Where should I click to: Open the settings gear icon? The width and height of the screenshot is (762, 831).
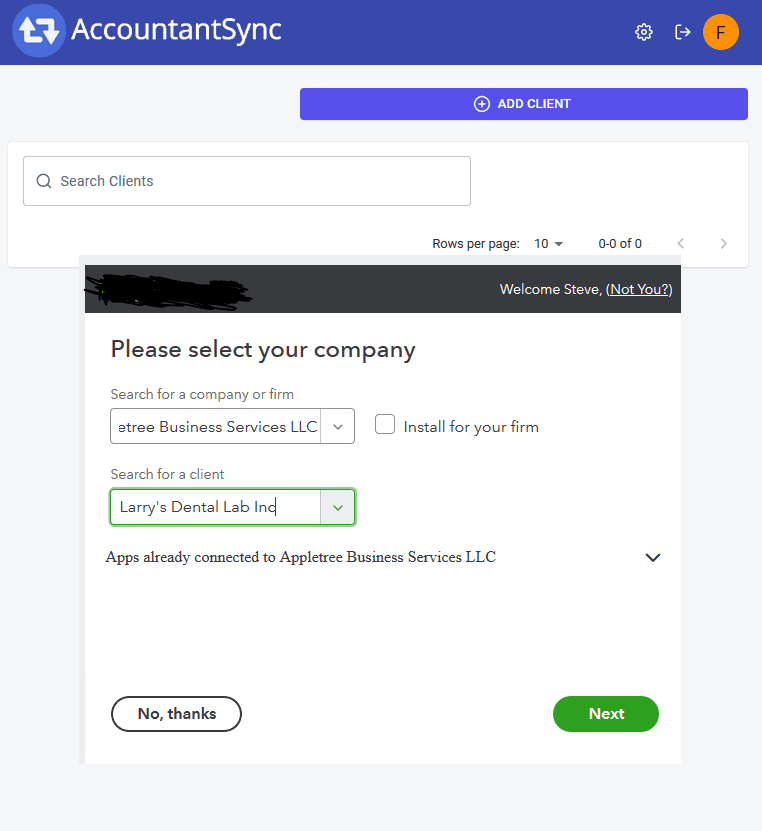coord(643,31)
